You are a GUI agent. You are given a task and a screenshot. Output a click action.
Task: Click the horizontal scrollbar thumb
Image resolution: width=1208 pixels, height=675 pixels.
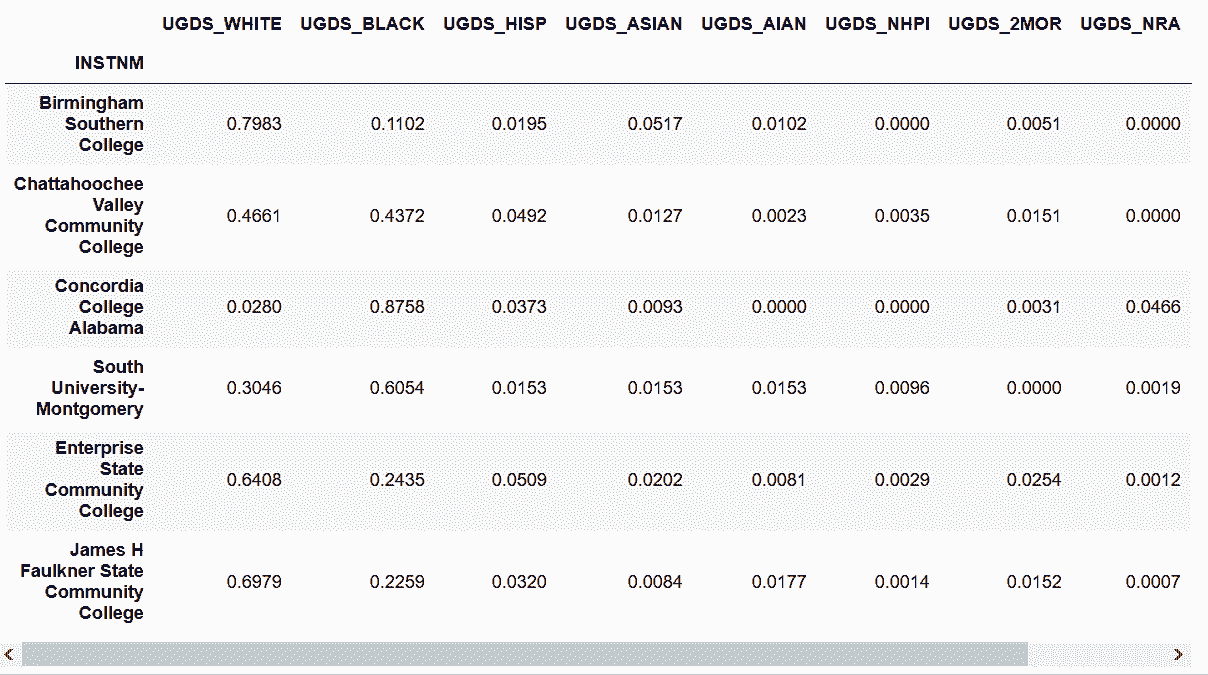coord(525,655)
